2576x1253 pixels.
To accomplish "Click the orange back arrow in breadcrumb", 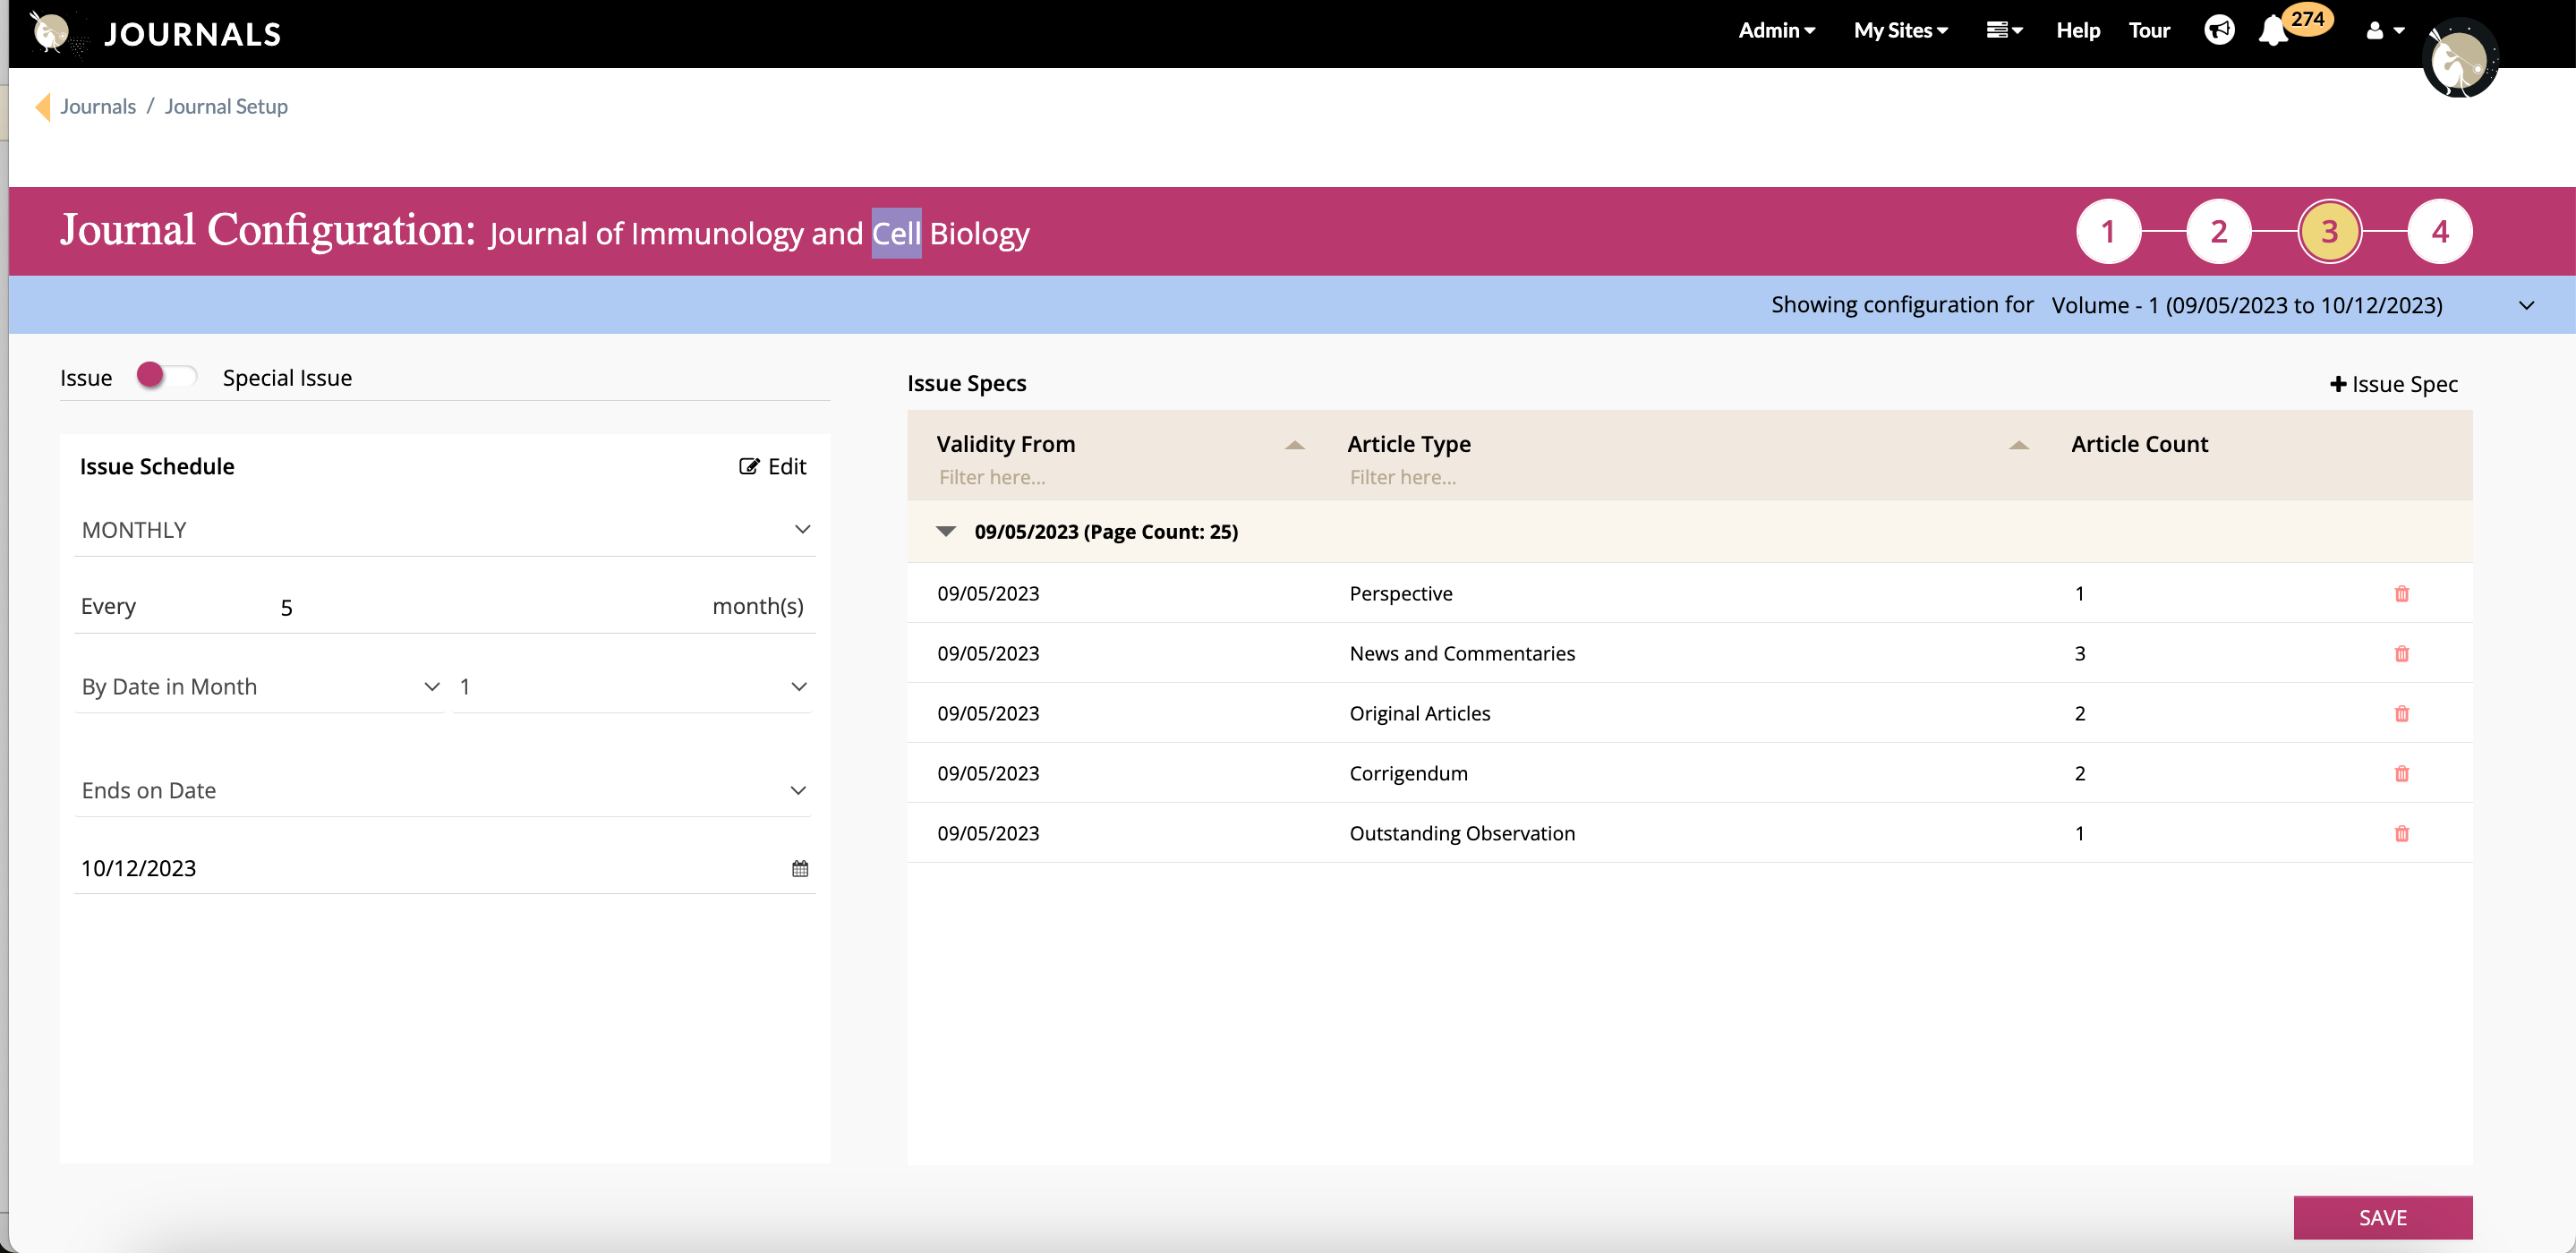I will point(42,107).
